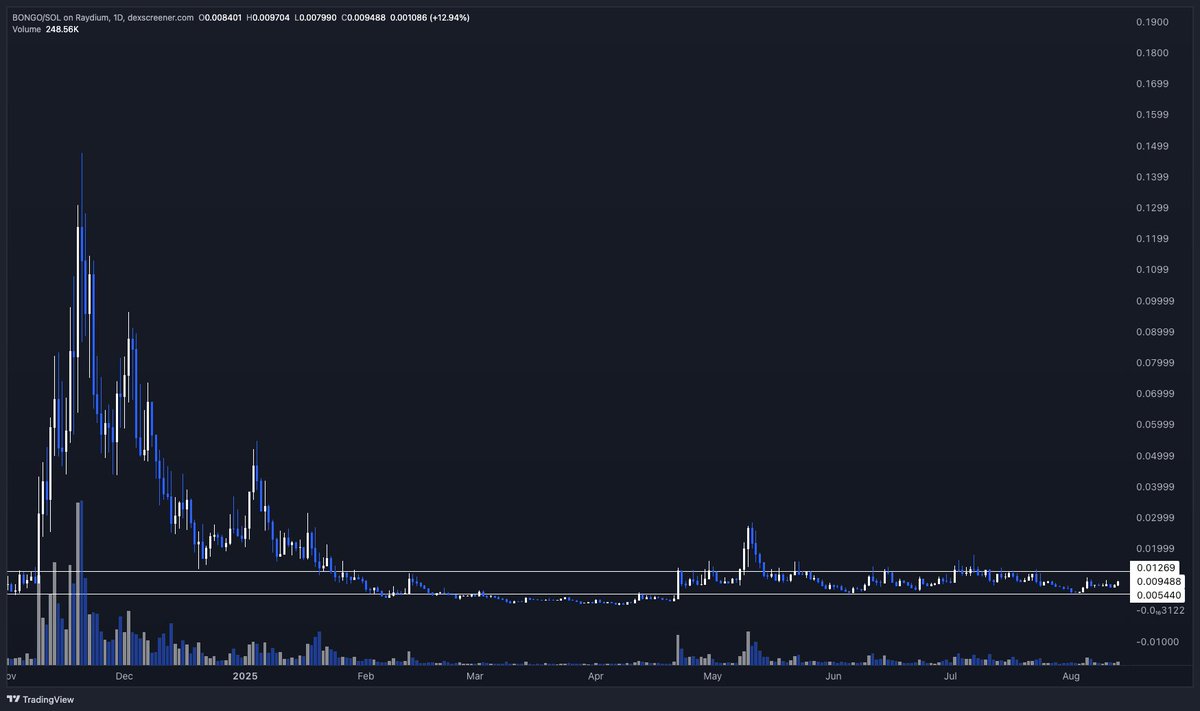
Task: Select the 248.56K volume value
Action: click(60, 30)
